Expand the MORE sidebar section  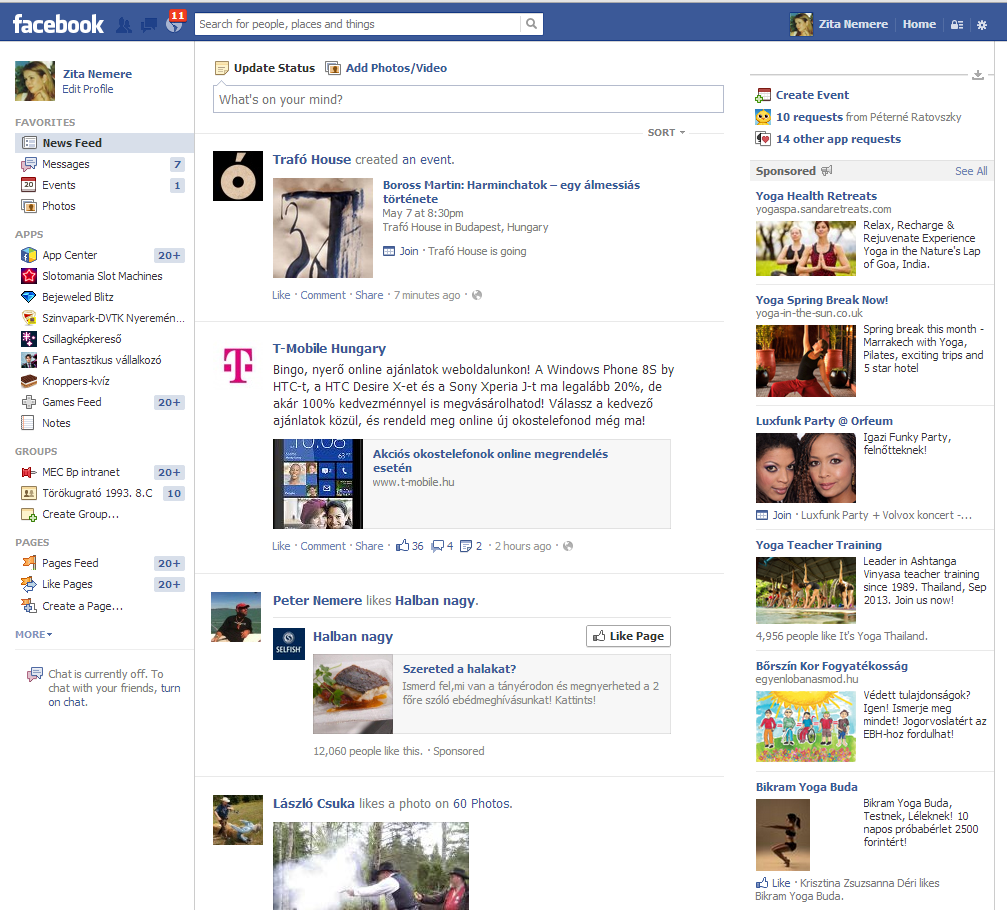coord(33,634)
